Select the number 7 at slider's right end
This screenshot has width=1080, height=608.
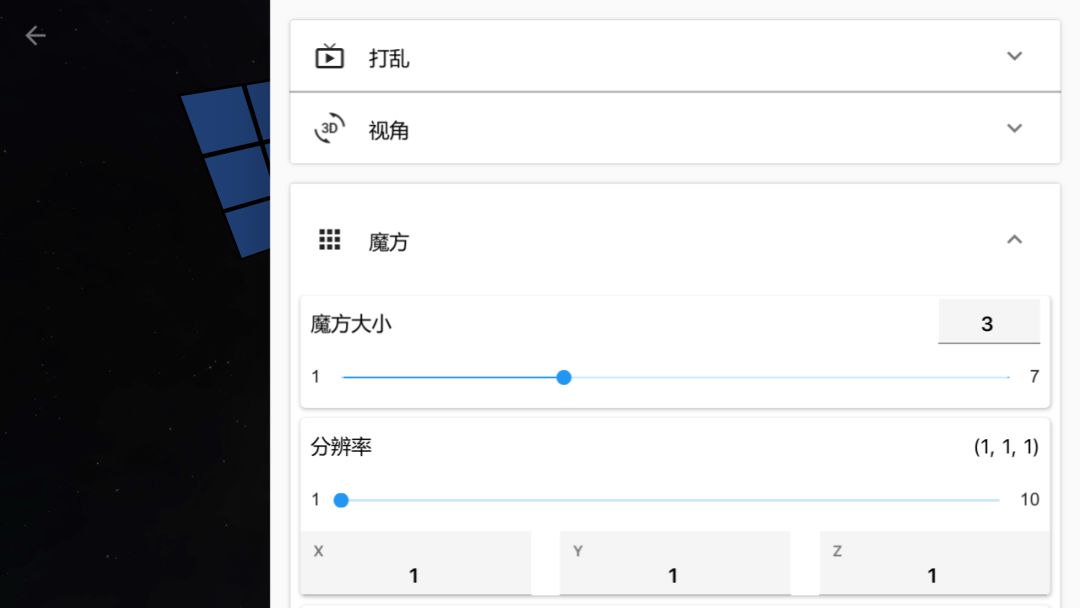pyautogui.click(x=1034, y=376)
